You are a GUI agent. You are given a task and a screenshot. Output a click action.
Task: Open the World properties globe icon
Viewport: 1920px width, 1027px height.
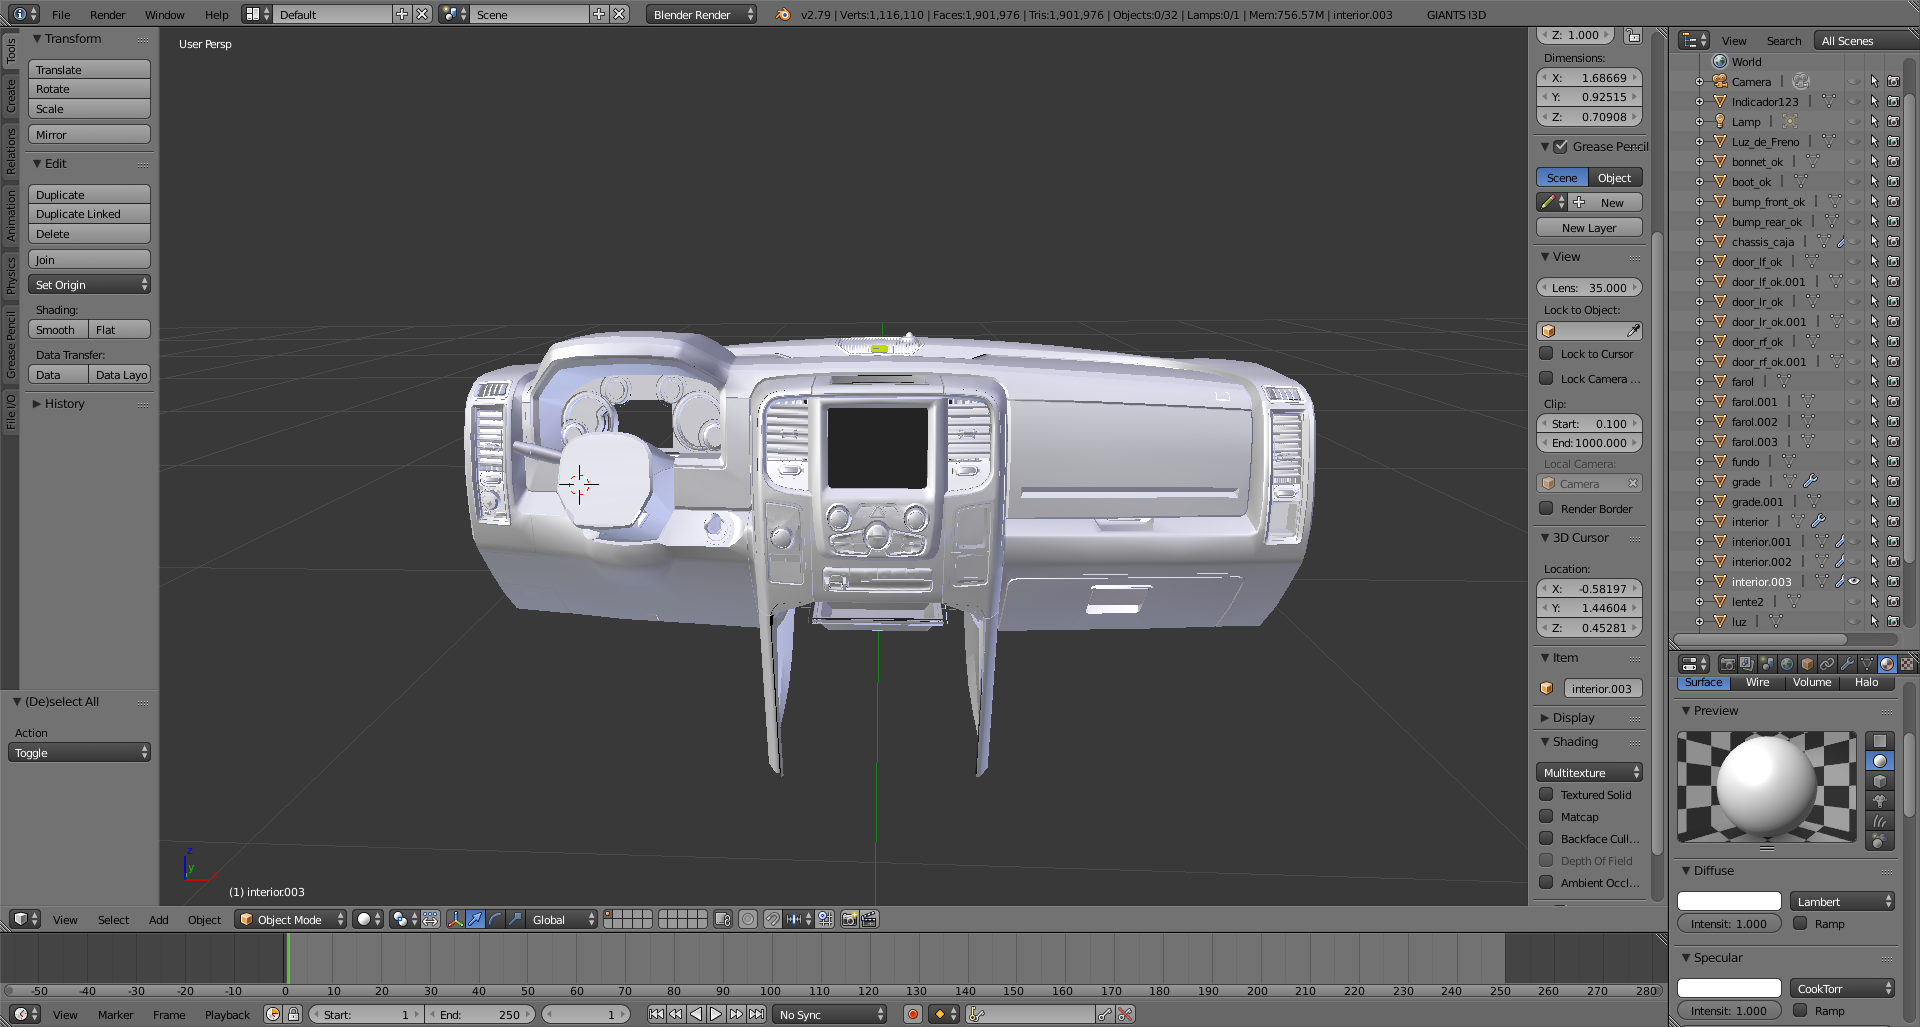1786,664
